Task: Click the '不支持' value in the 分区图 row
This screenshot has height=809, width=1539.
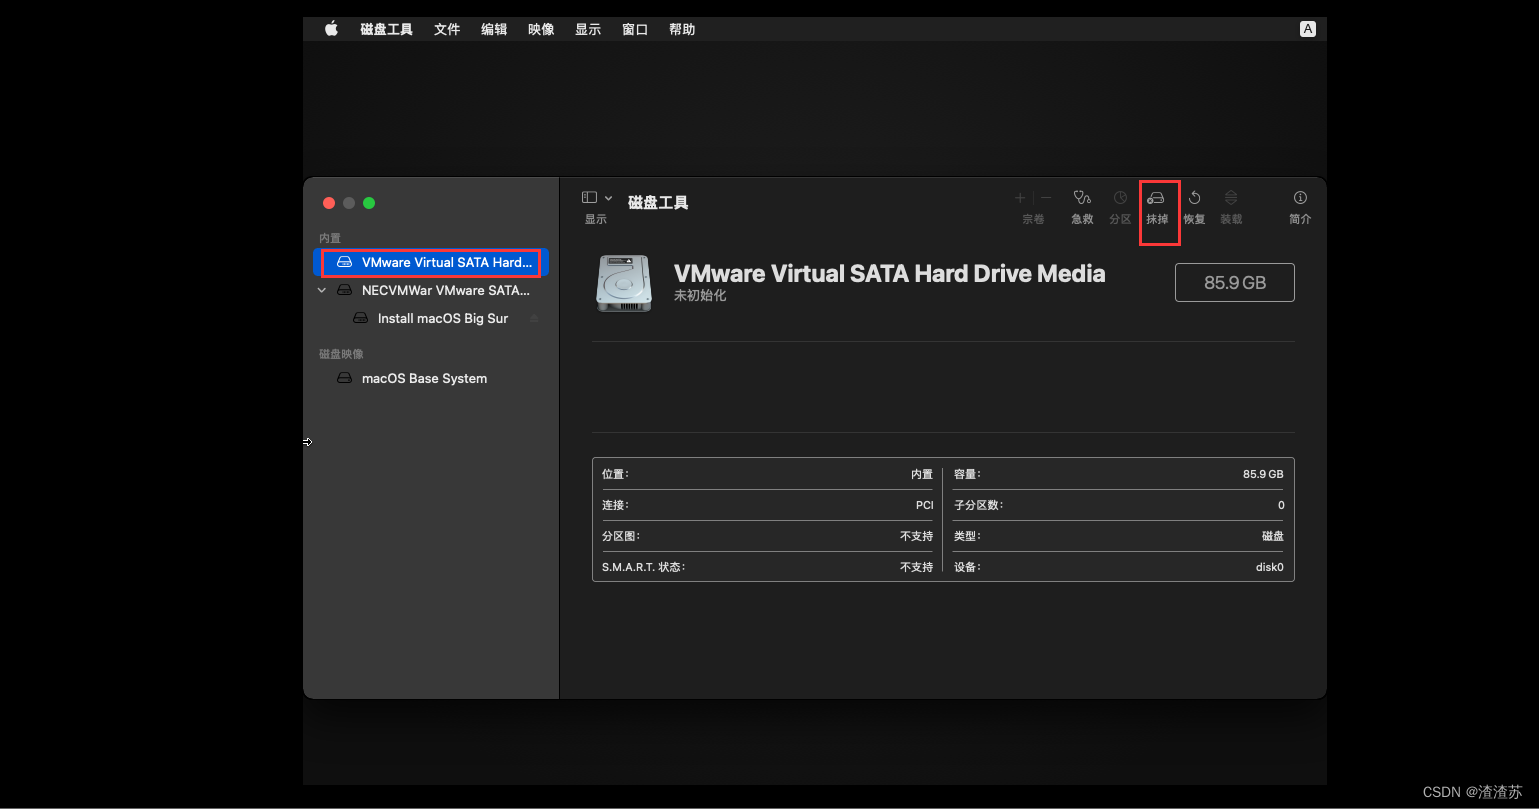Action: pos(916,536)
